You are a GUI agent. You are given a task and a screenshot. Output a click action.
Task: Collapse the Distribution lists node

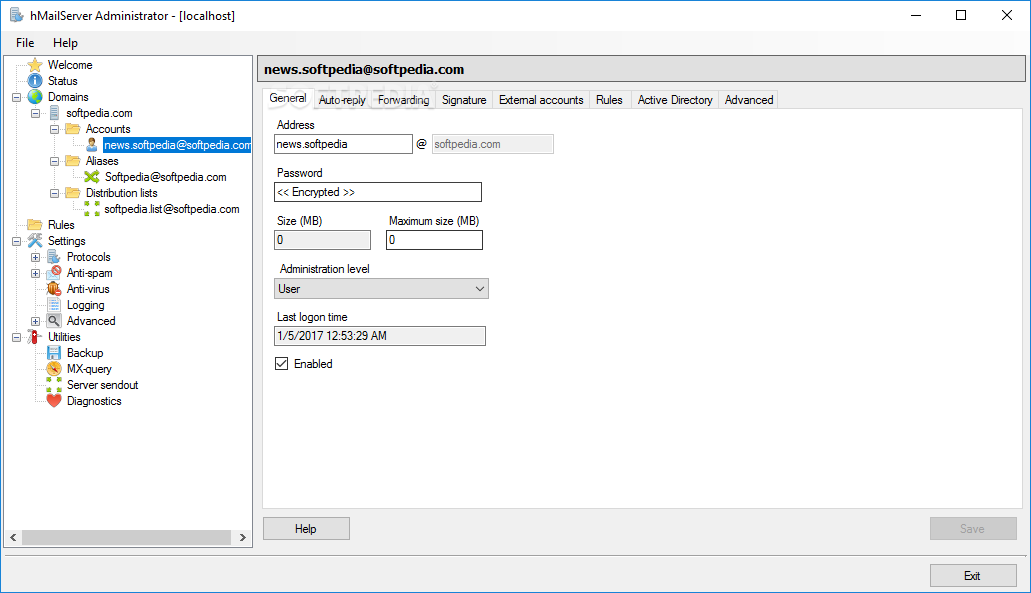click(55, 193)
